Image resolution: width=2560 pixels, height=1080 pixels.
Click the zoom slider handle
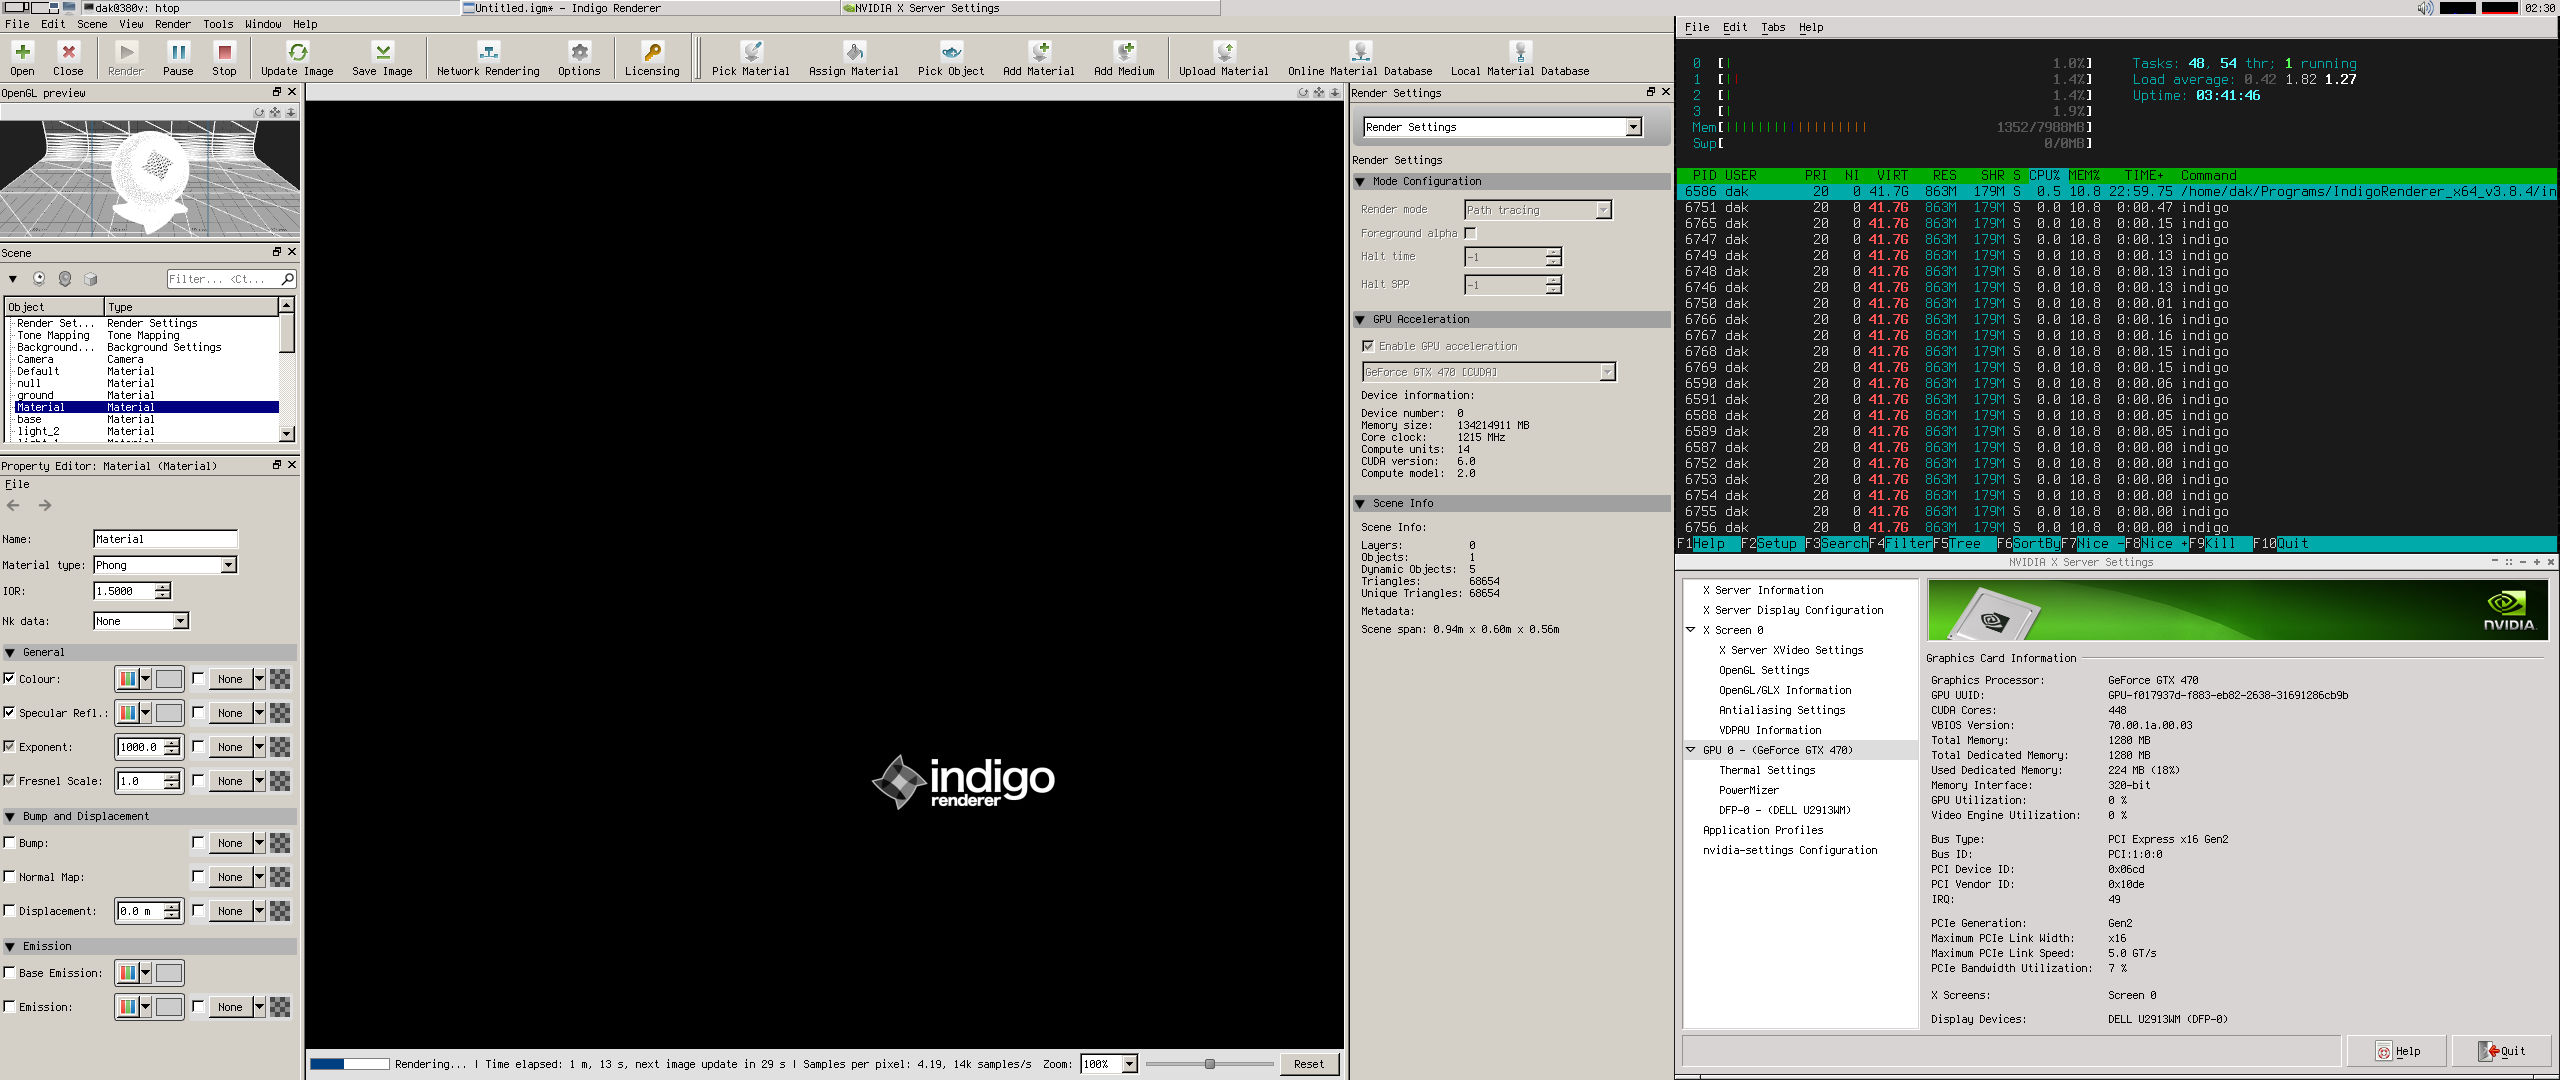(1210, 1064)
